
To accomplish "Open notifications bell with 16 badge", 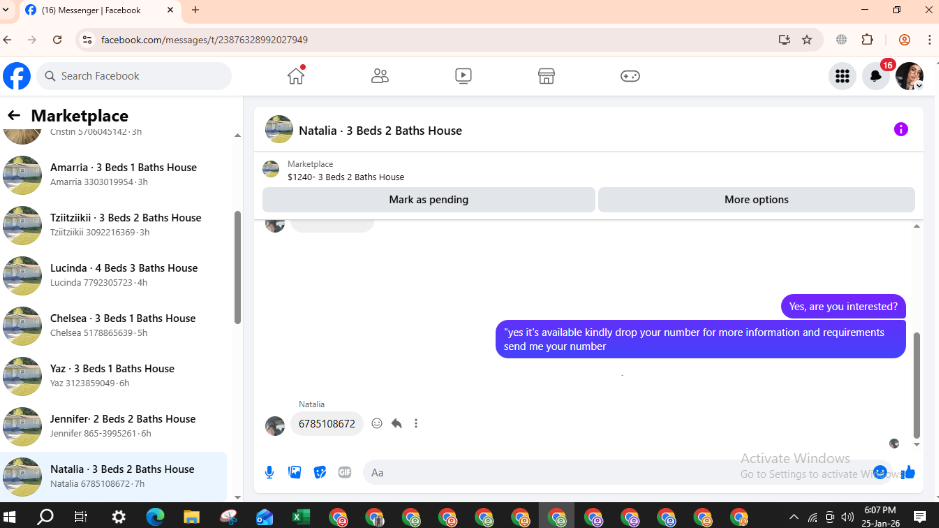I will [876, 76].
